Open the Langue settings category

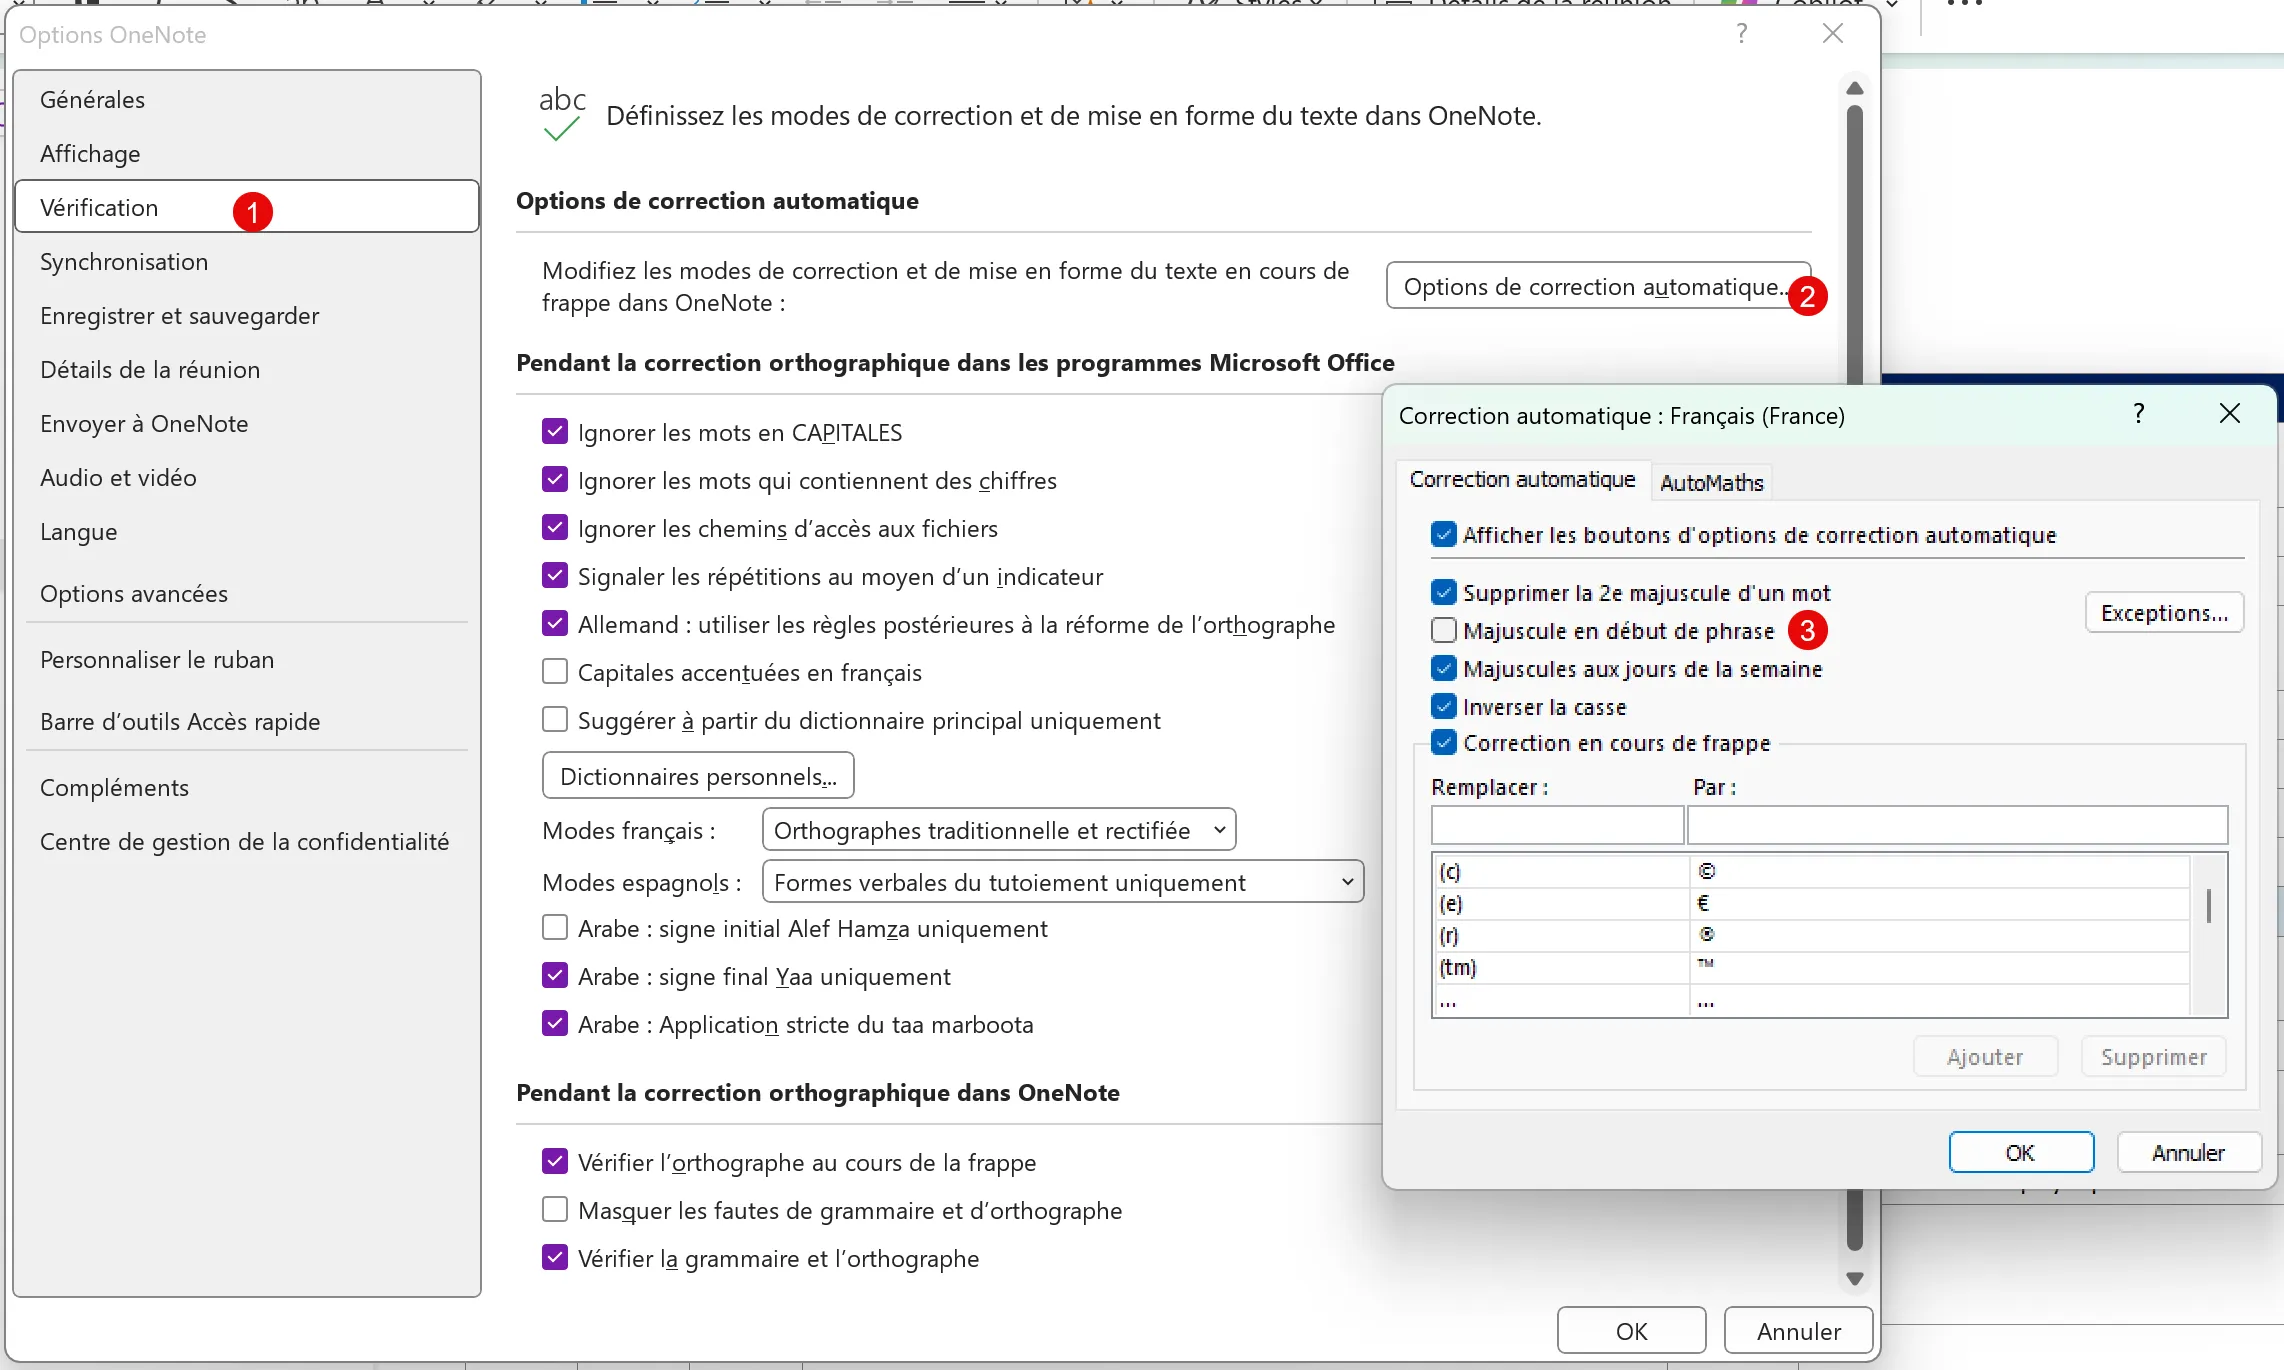point(79,532)
